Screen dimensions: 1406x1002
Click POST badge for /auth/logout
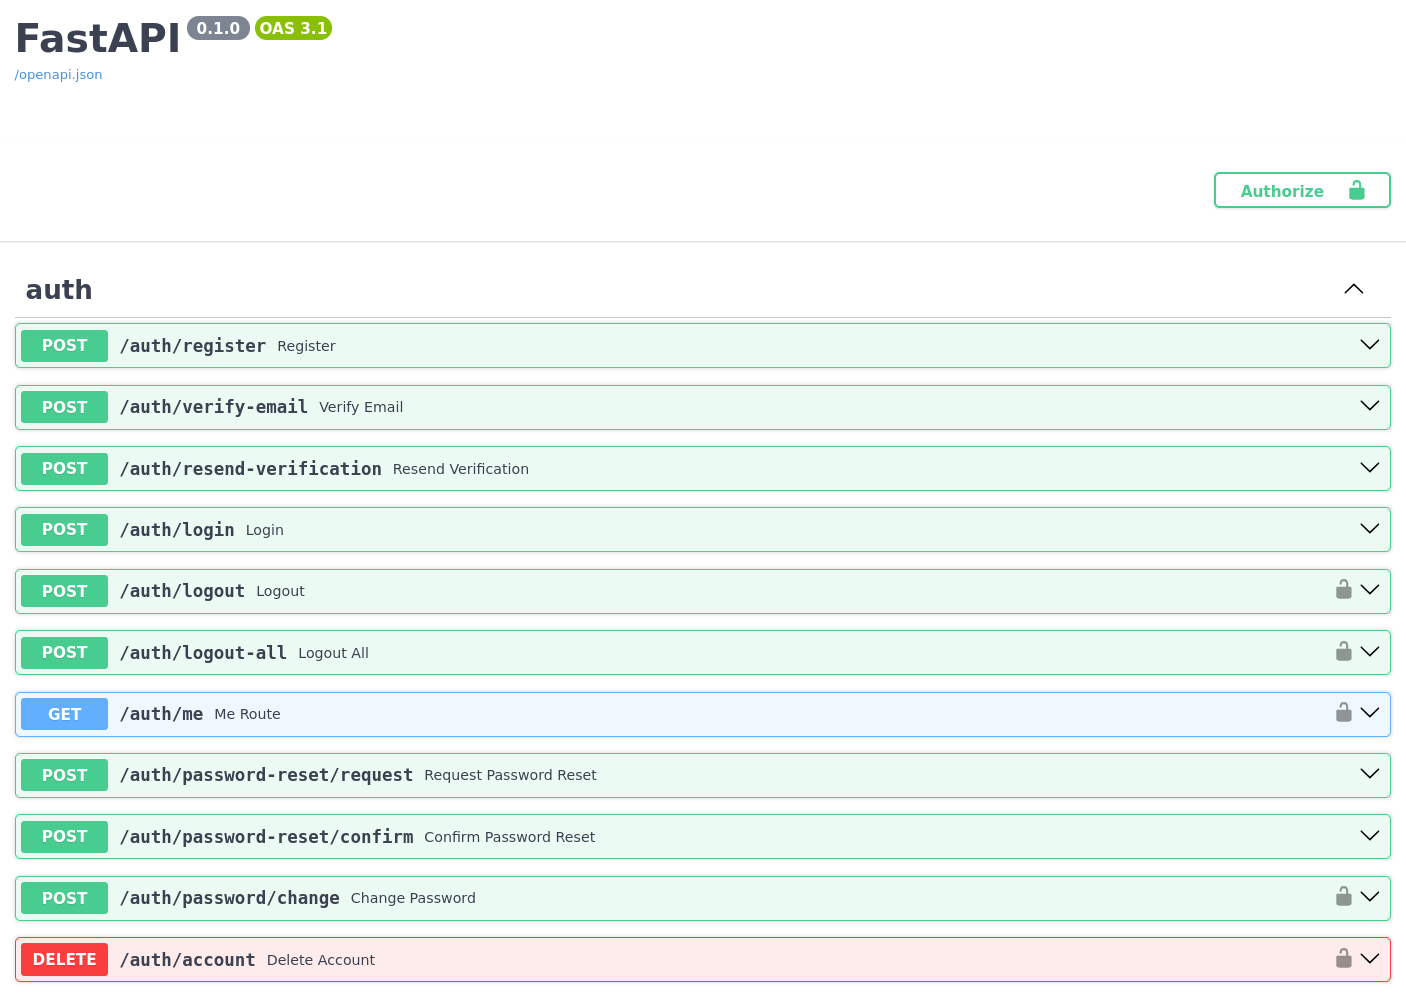click(64, 591)
